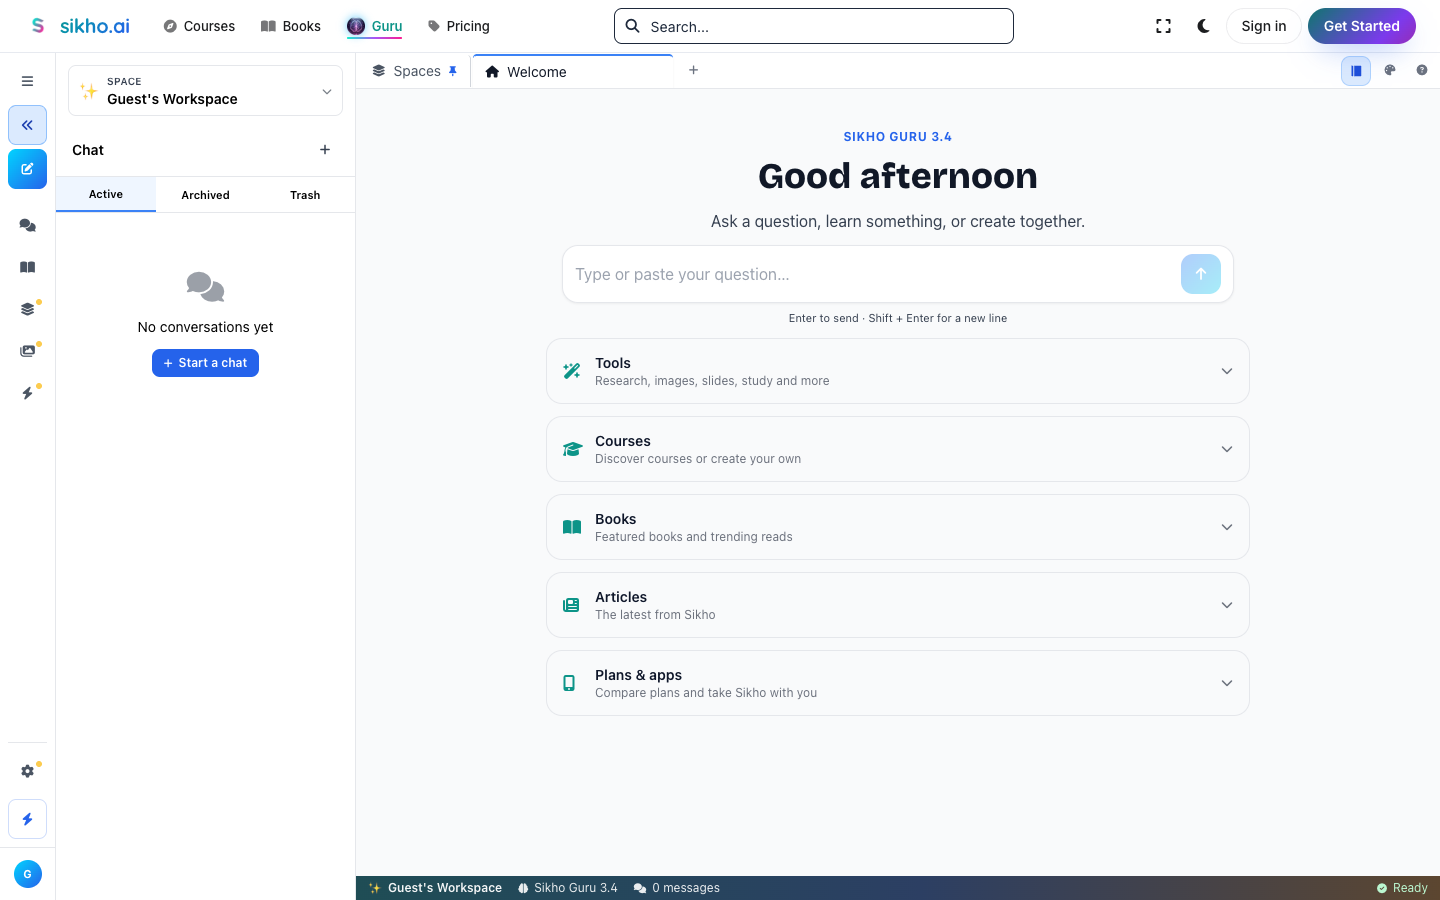Select the Welcome tab
This screenshot has width=1440, height=900.
coord(572,71)
